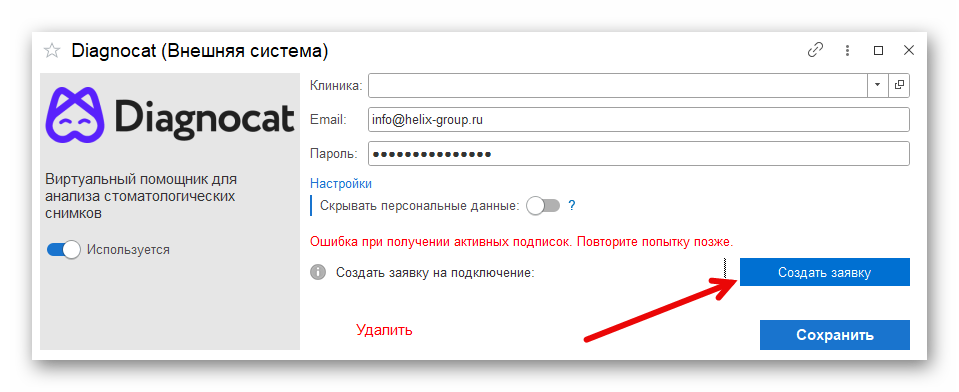
Task: Show help question mark for personal data
Action: [x=572, y=205]
